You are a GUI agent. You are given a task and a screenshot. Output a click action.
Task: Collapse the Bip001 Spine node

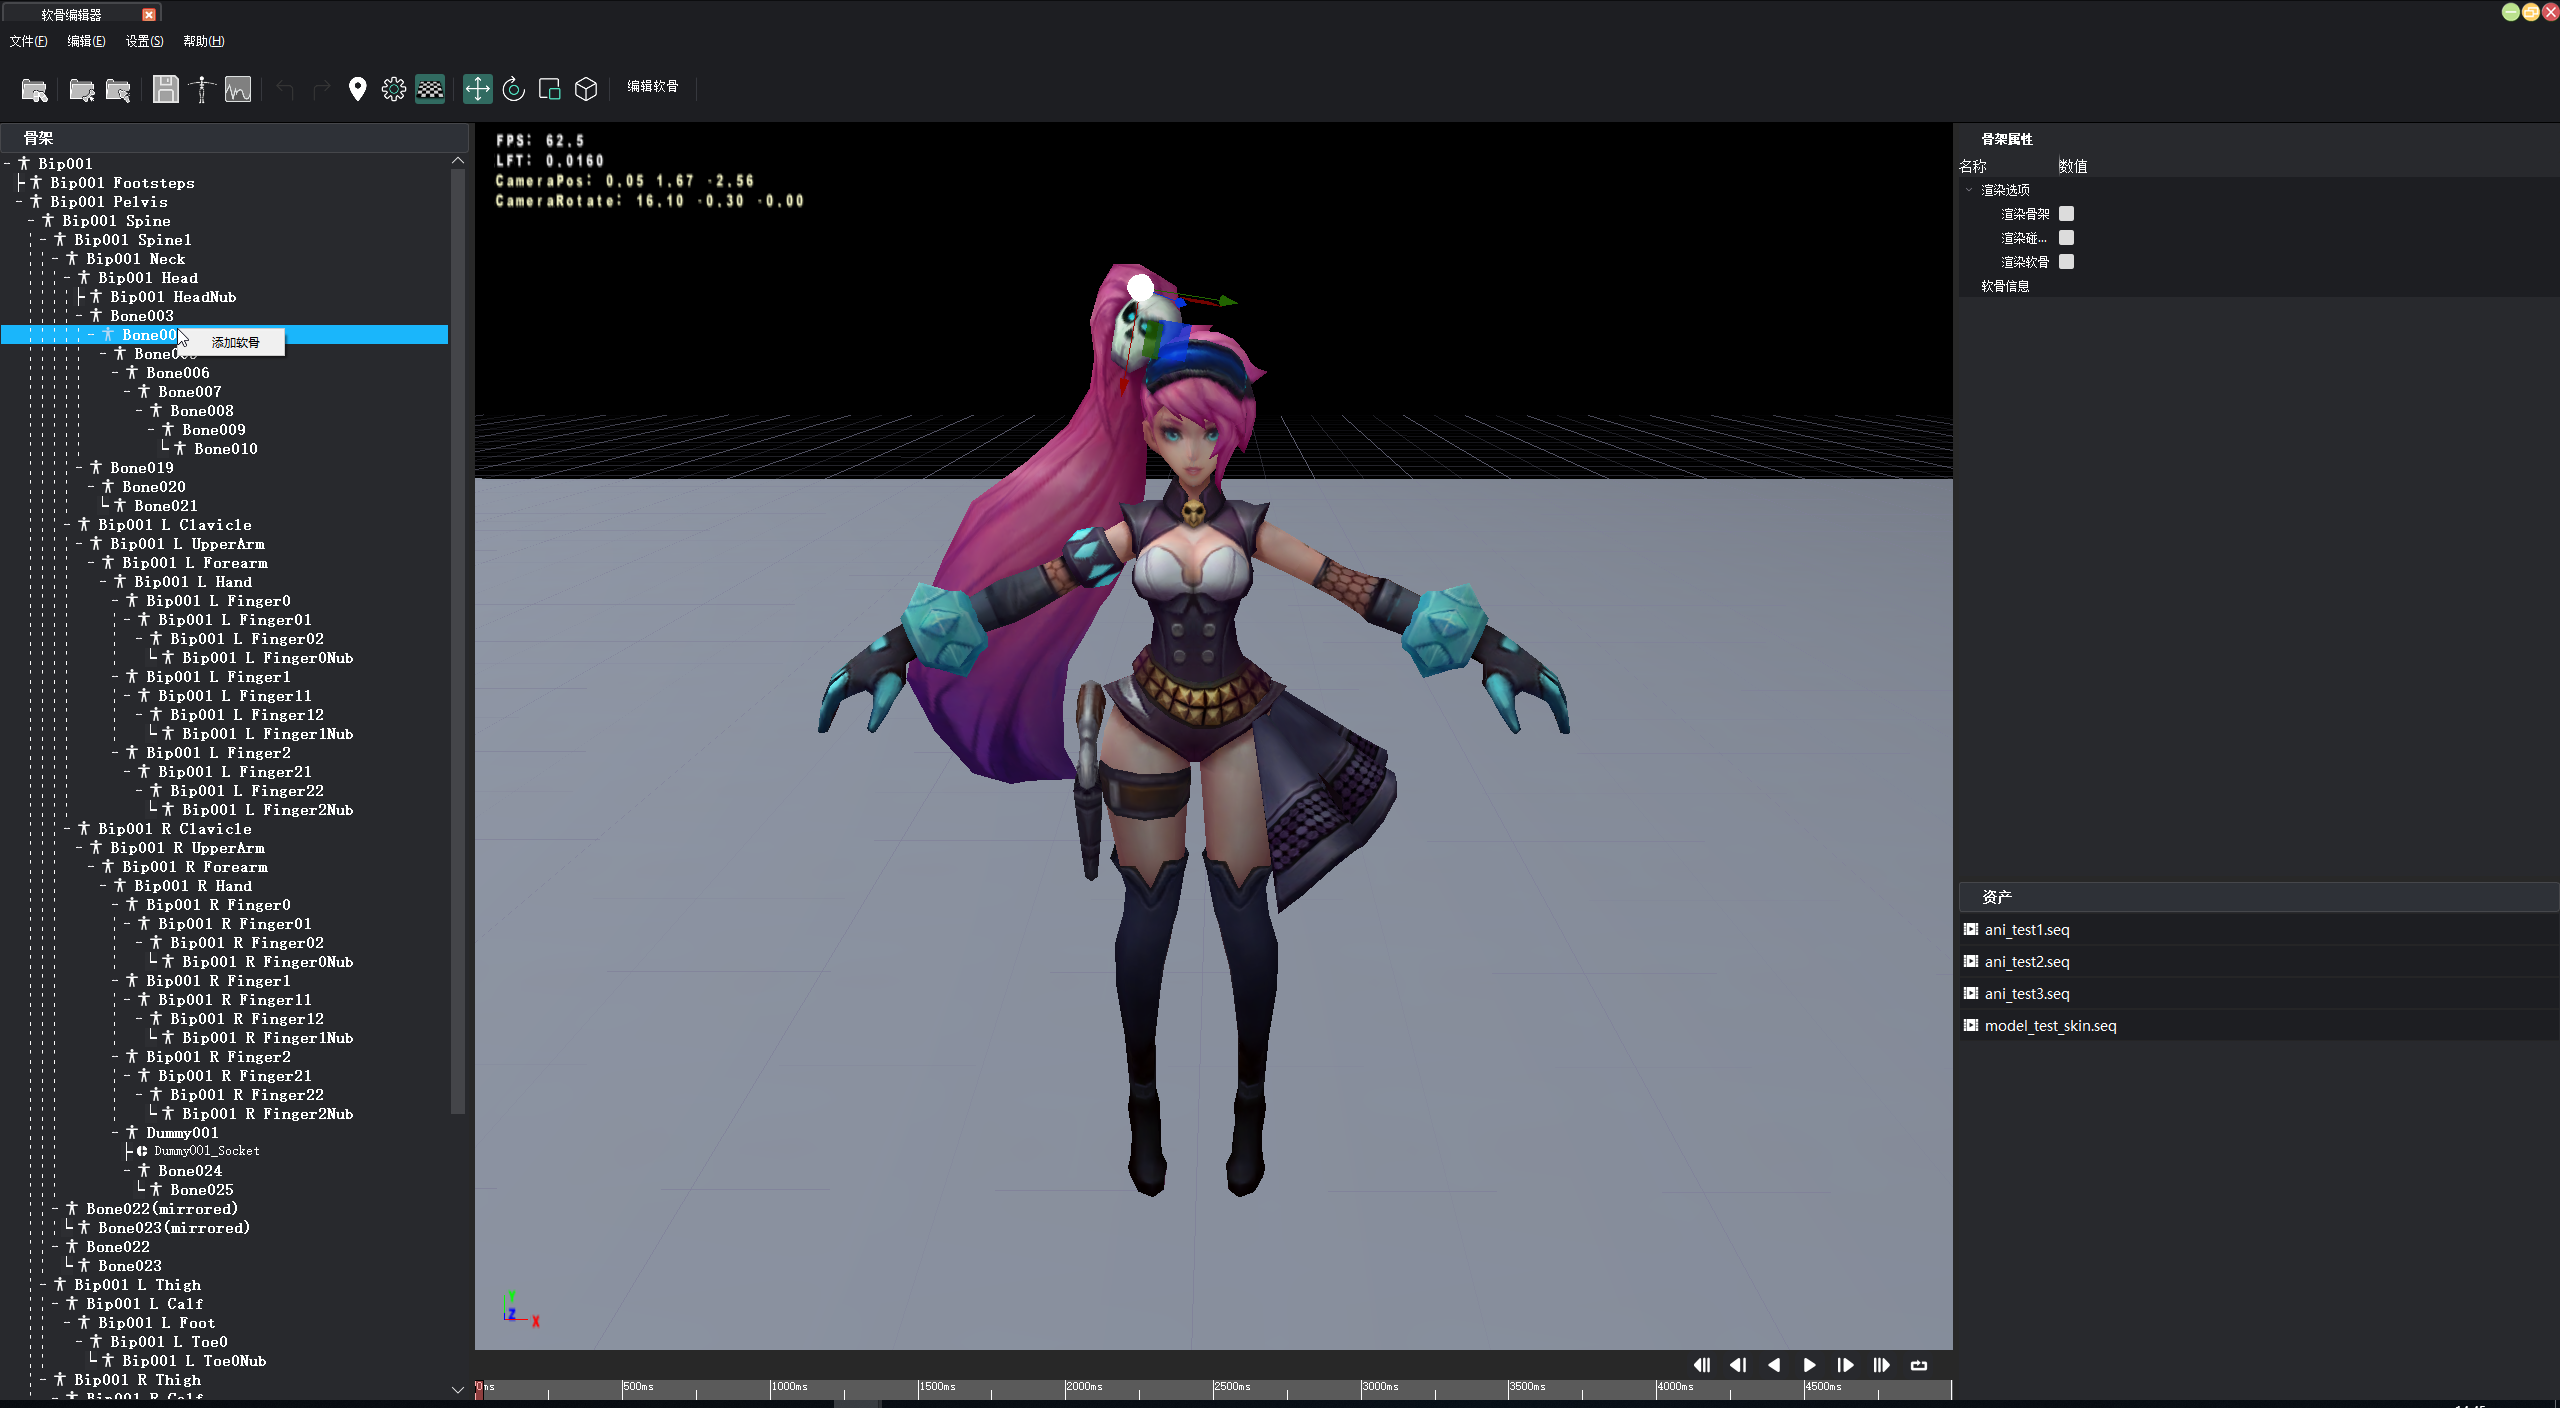pos(31,221)
